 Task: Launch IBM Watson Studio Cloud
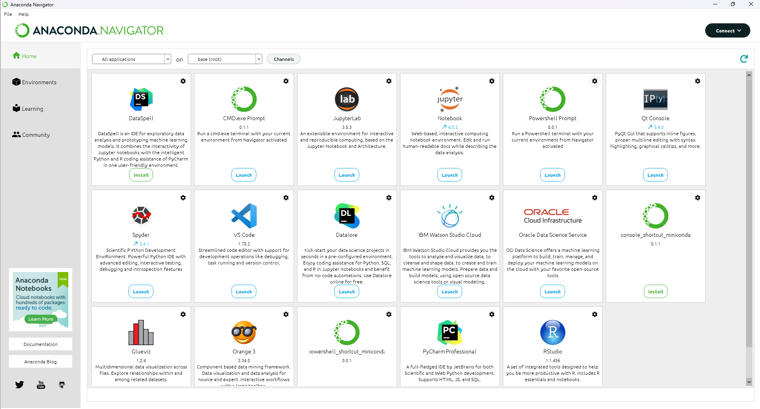pos(449,292)
